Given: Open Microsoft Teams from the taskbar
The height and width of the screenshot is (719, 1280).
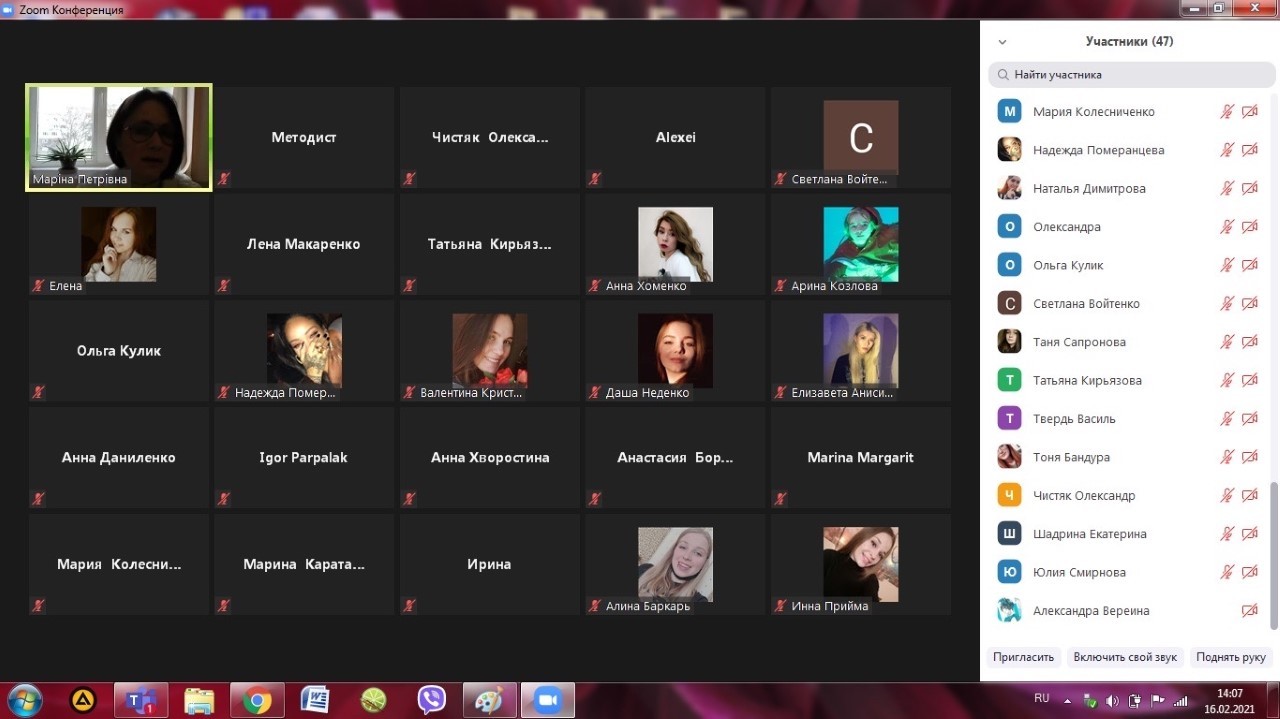Looking at the screenshot, I should point(141,700).
